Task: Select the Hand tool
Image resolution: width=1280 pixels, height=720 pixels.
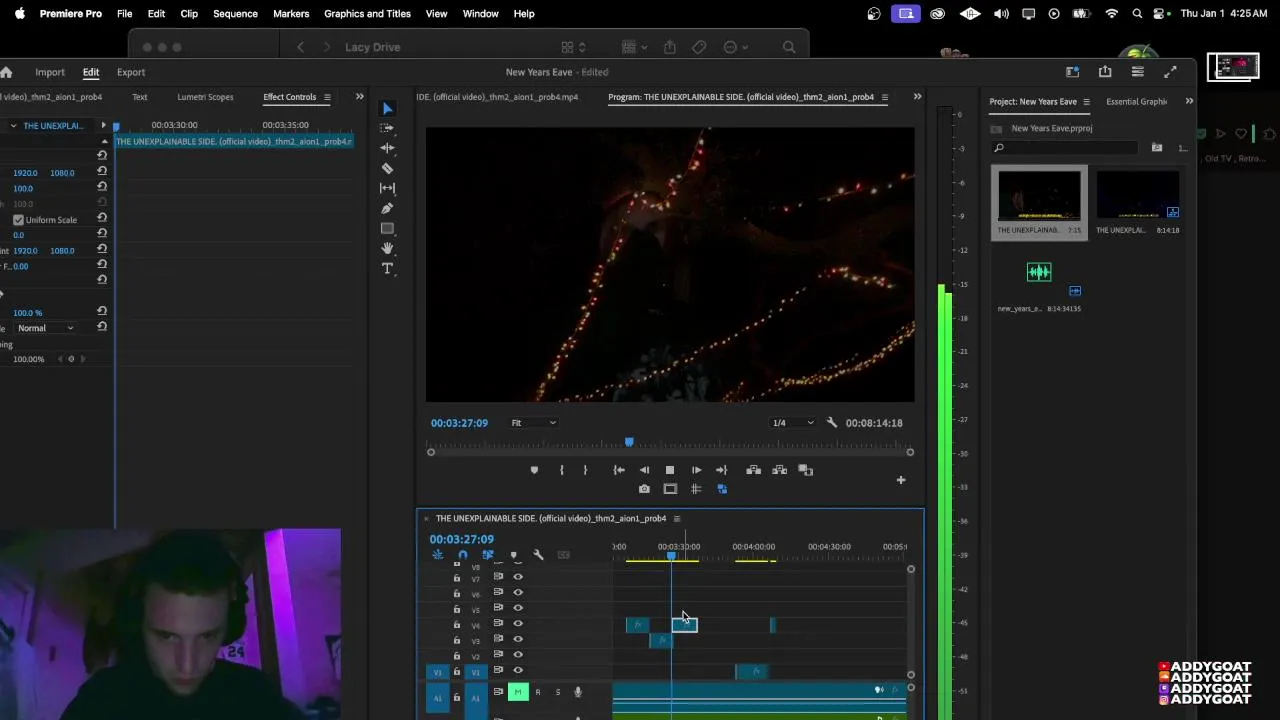Action: click(388, 248)
